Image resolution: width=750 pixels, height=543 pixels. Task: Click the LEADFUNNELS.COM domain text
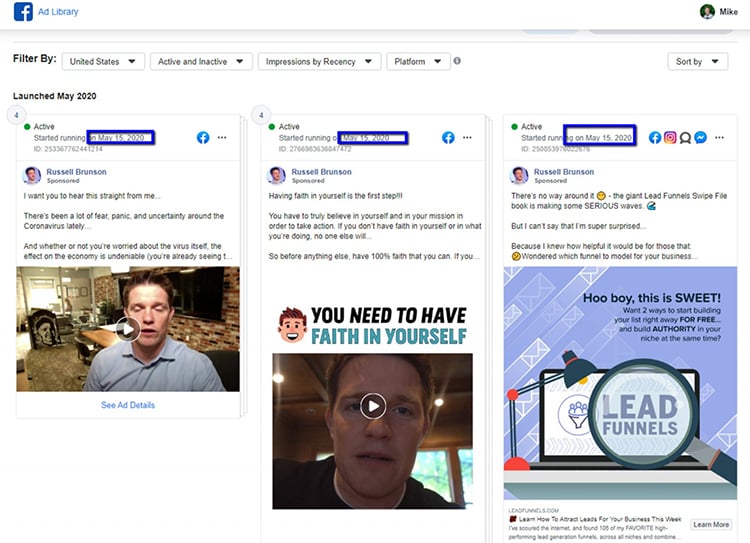click(x=533, y=510)
